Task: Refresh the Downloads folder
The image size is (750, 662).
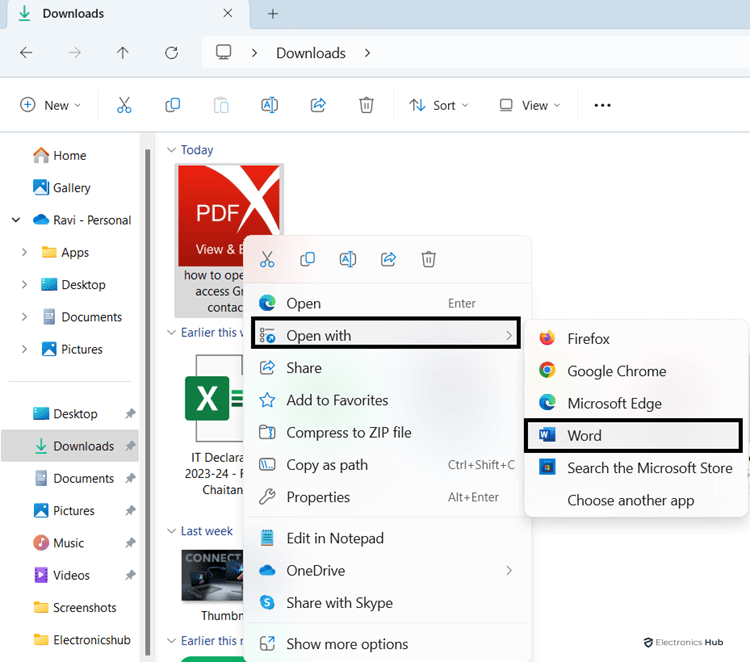Action: [x=171, y=53]
